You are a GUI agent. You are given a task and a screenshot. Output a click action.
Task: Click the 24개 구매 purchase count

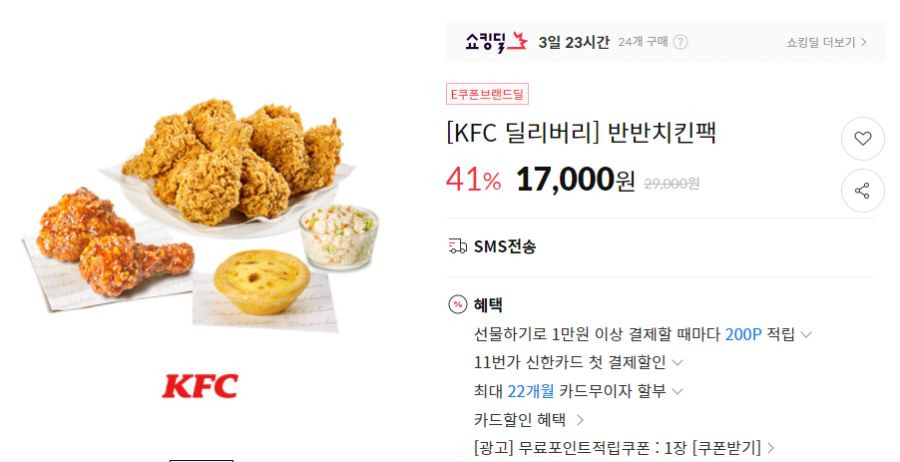point(643,42)
